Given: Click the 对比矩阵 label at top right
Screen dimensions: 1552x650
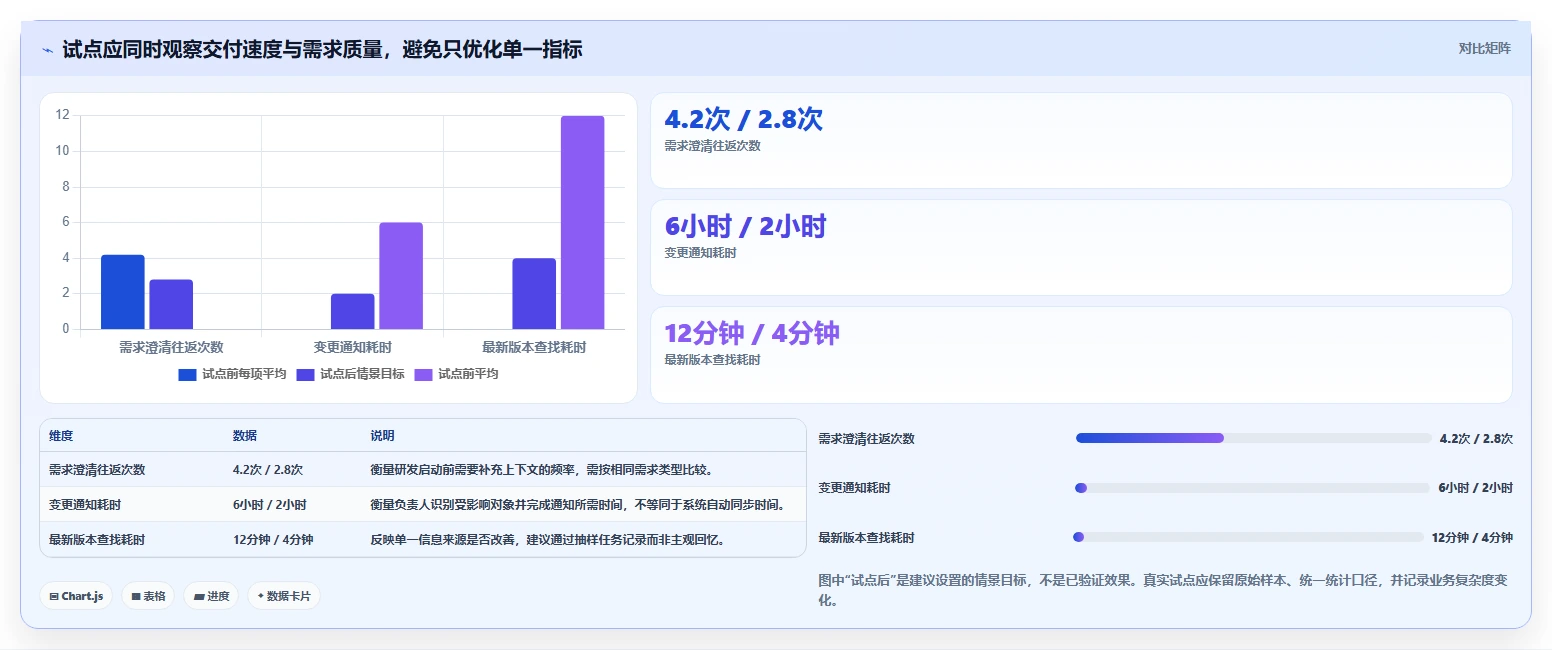Looking at the screenshot, I should click(x=1485, y=48).
